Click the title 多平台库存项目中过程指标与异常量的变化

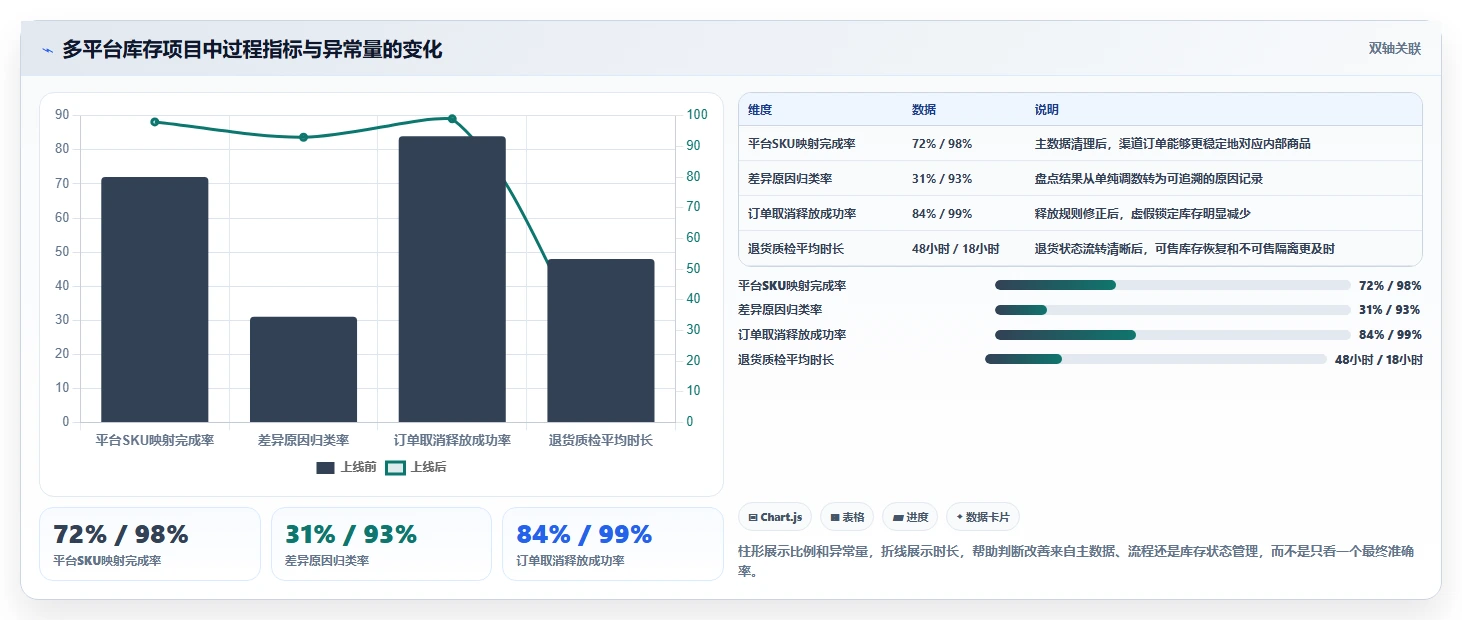click(252, 50)
